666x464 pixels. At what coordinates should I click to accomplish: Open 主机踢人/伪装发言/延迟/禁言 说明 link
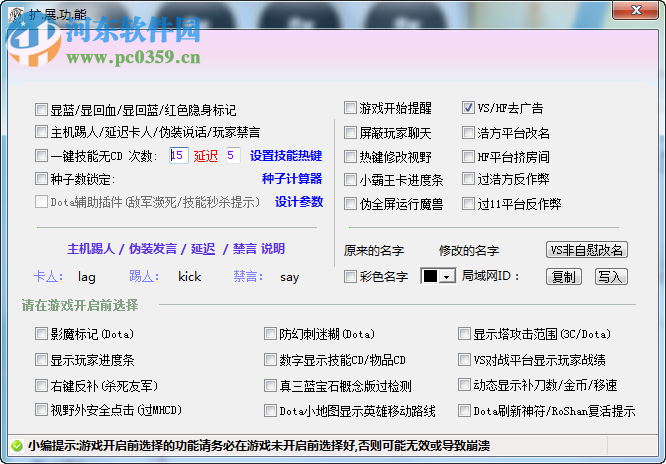tap(176, 249)
